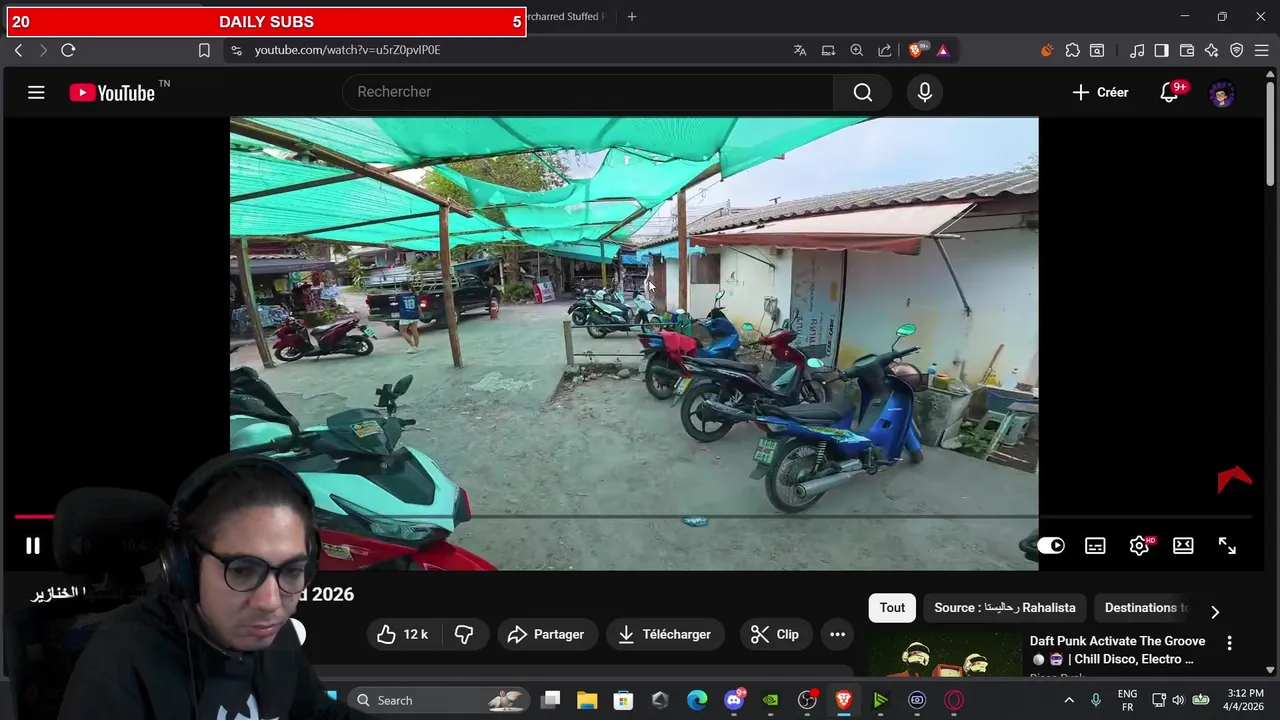This screenshot has width=1280, height=720.
Task: Switch the ENG FR input language
Action: click(1127, 700)
